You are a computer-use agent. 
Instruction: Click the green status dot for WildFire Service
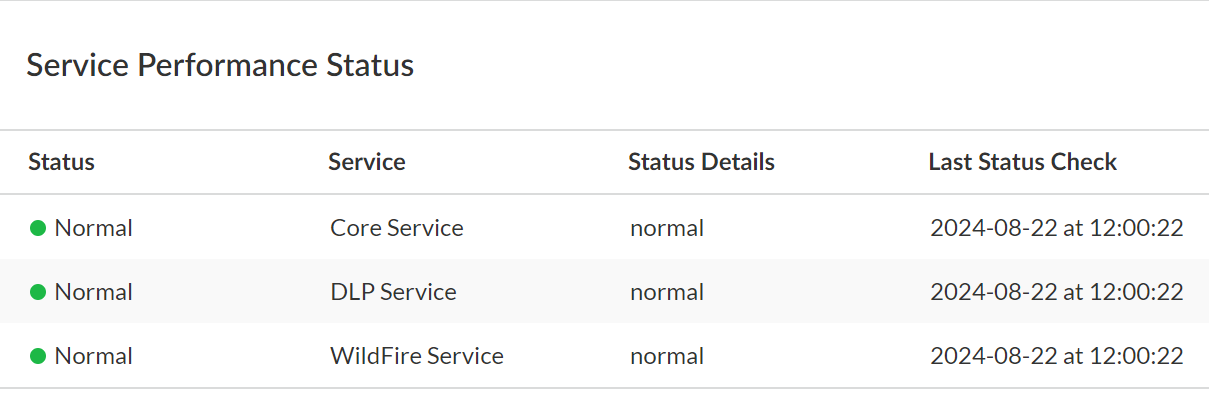pos(38,356)
